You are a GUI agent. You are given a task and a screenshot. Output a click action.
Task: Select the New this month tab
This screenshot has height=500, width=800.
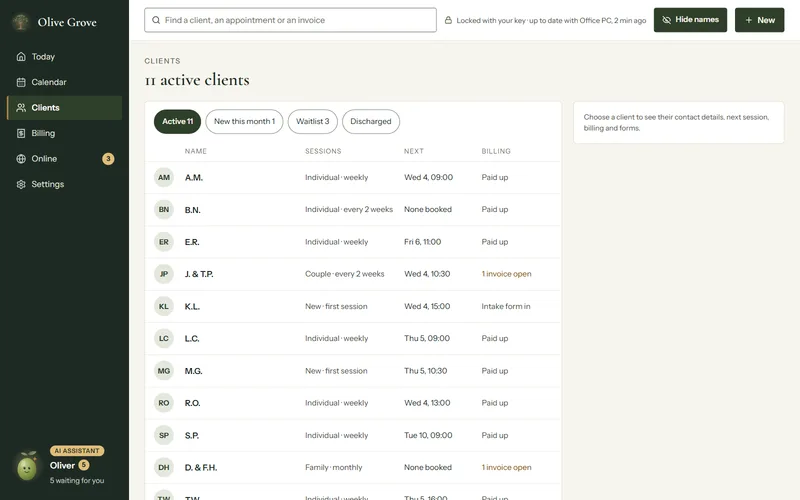[244, 121]
